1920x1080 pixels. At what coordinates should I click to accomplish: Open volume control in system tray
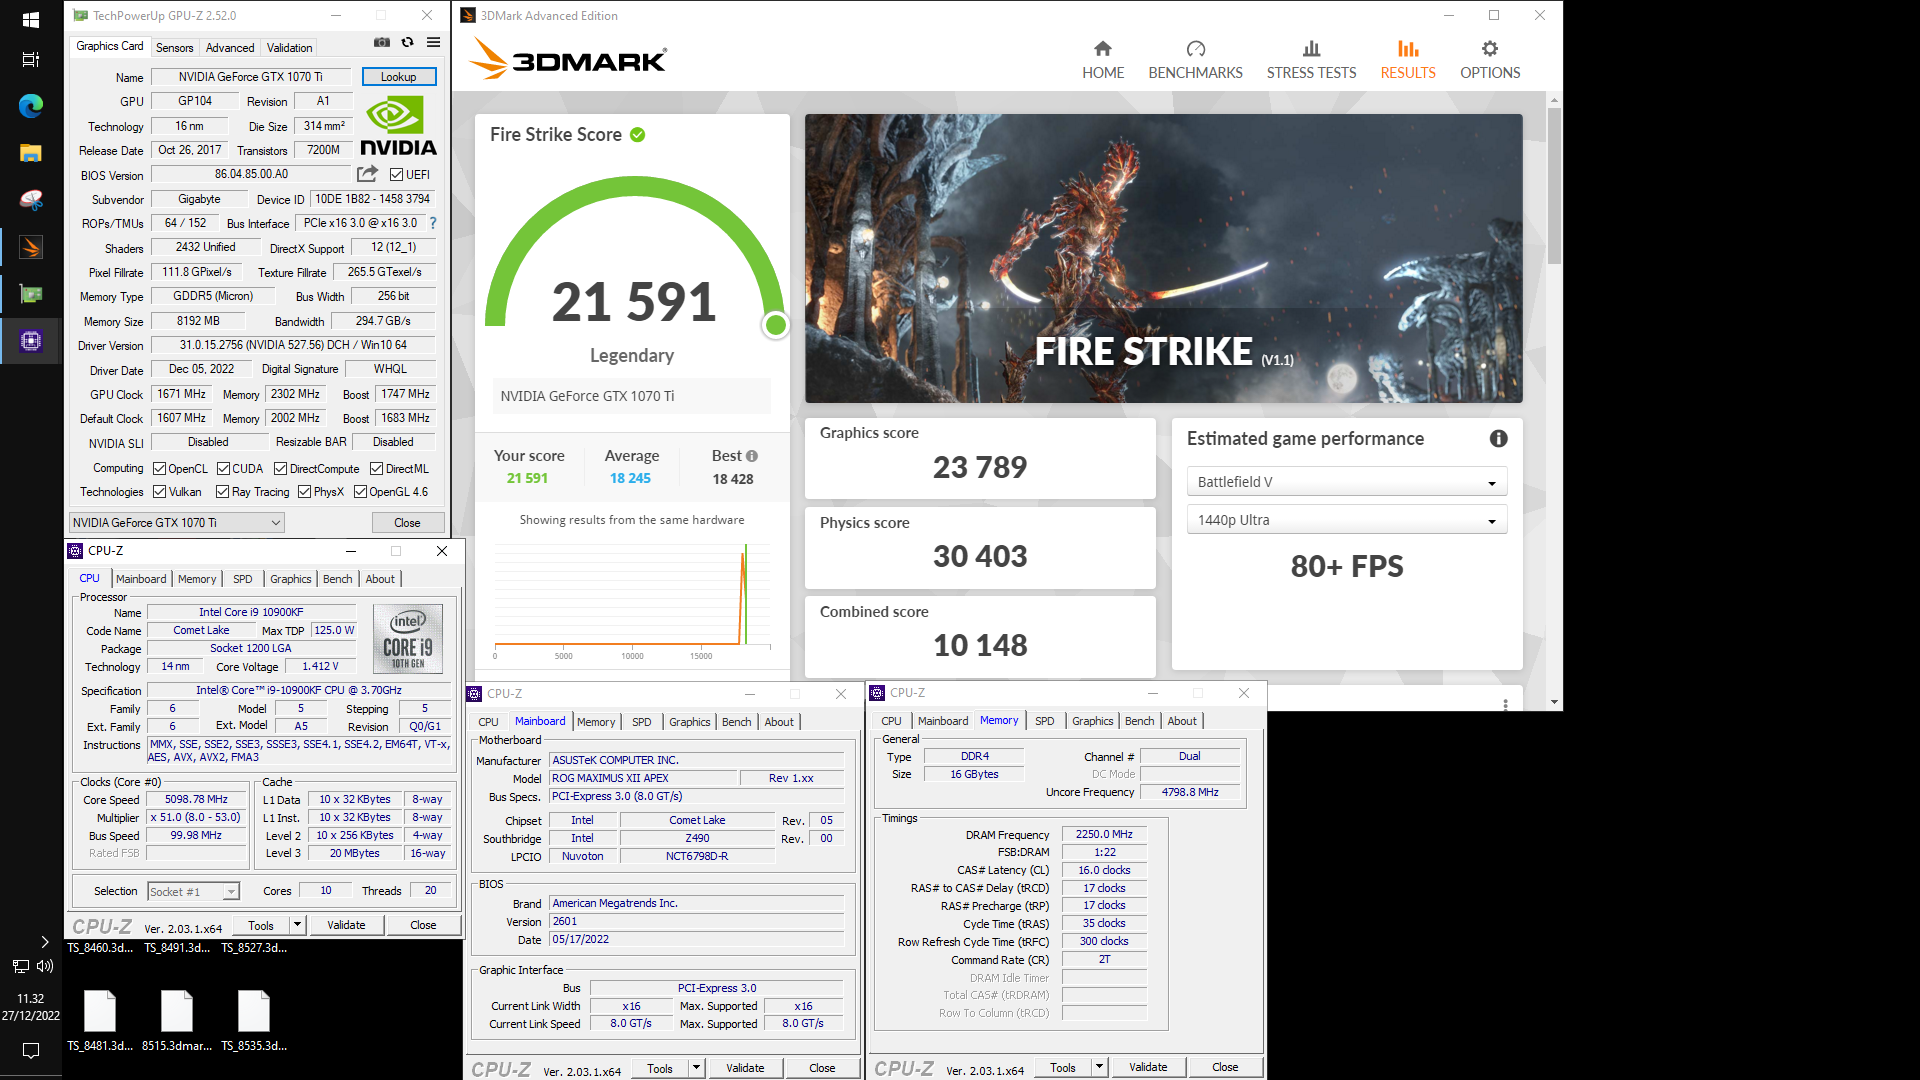pos(45,966)
